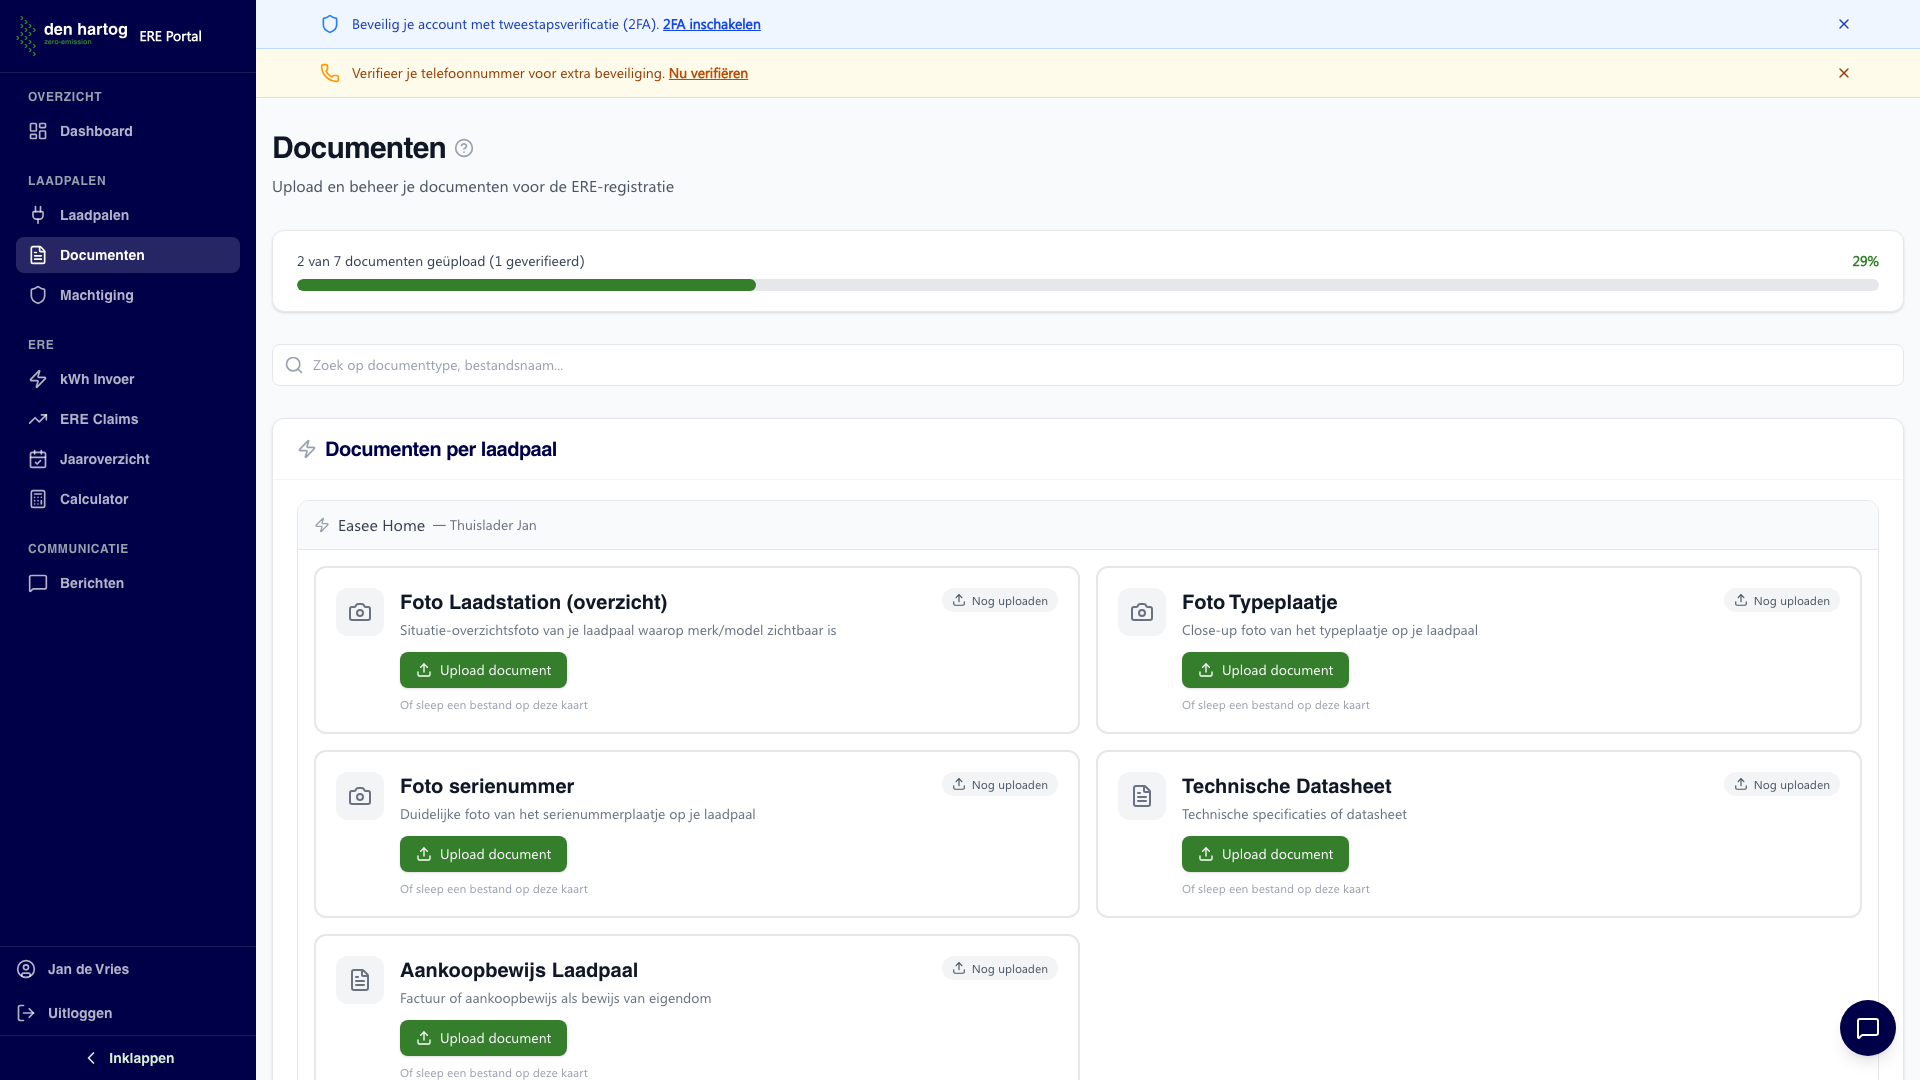Click Uitloggen to sign out
The height and width of the screenshot is (1080, 1920).
tap(128, 1013)
